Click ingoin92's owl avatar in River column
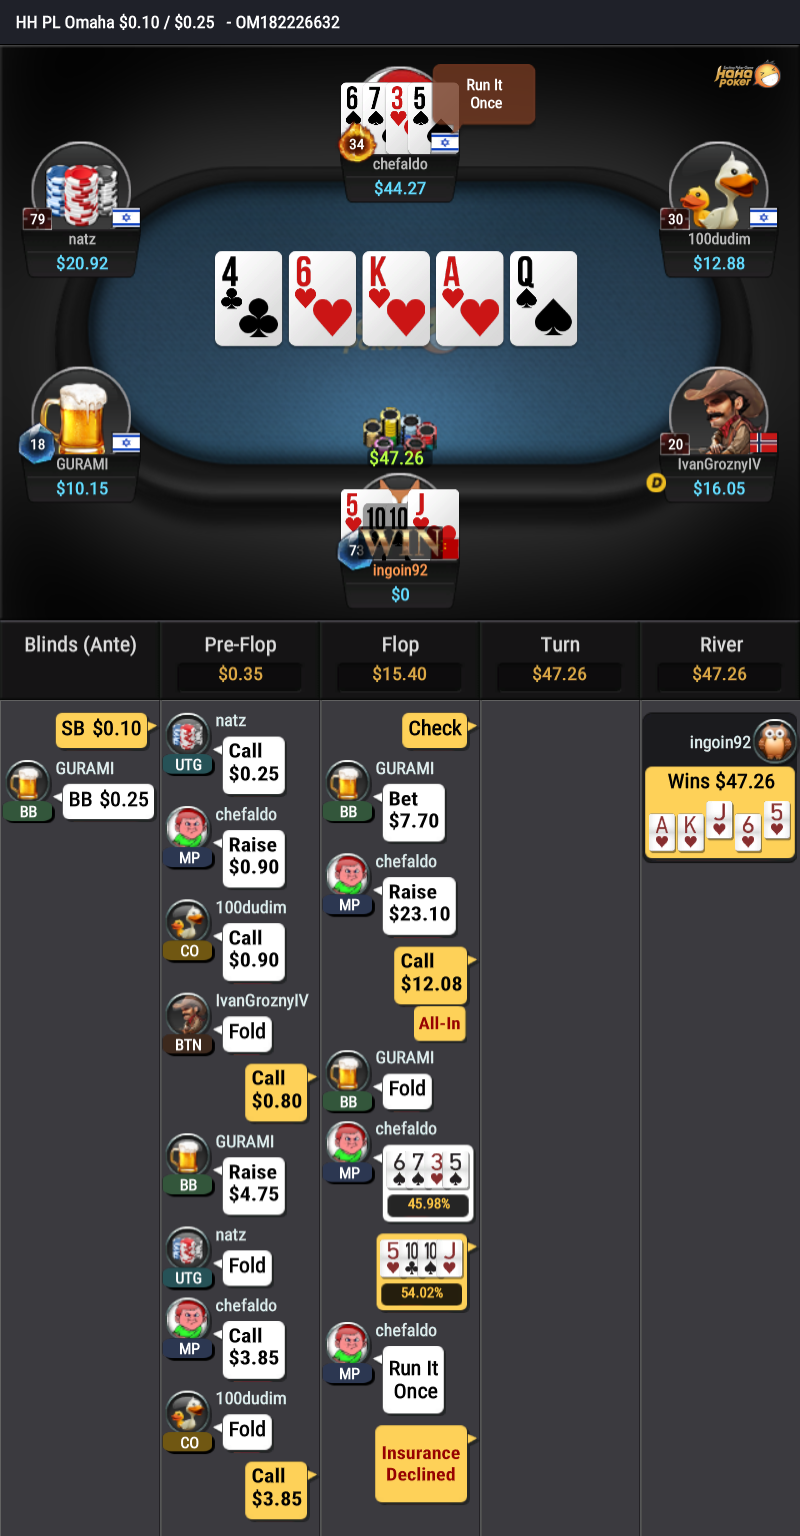Screen dimensions: 800x1536 pos(773,742)
